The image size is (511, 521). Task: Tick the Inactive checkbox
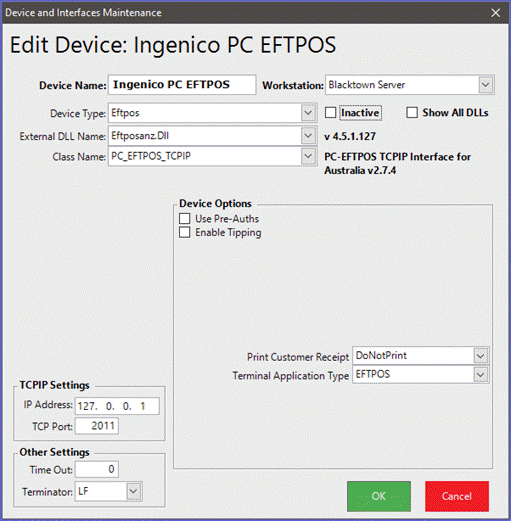(x=330, y=113)
